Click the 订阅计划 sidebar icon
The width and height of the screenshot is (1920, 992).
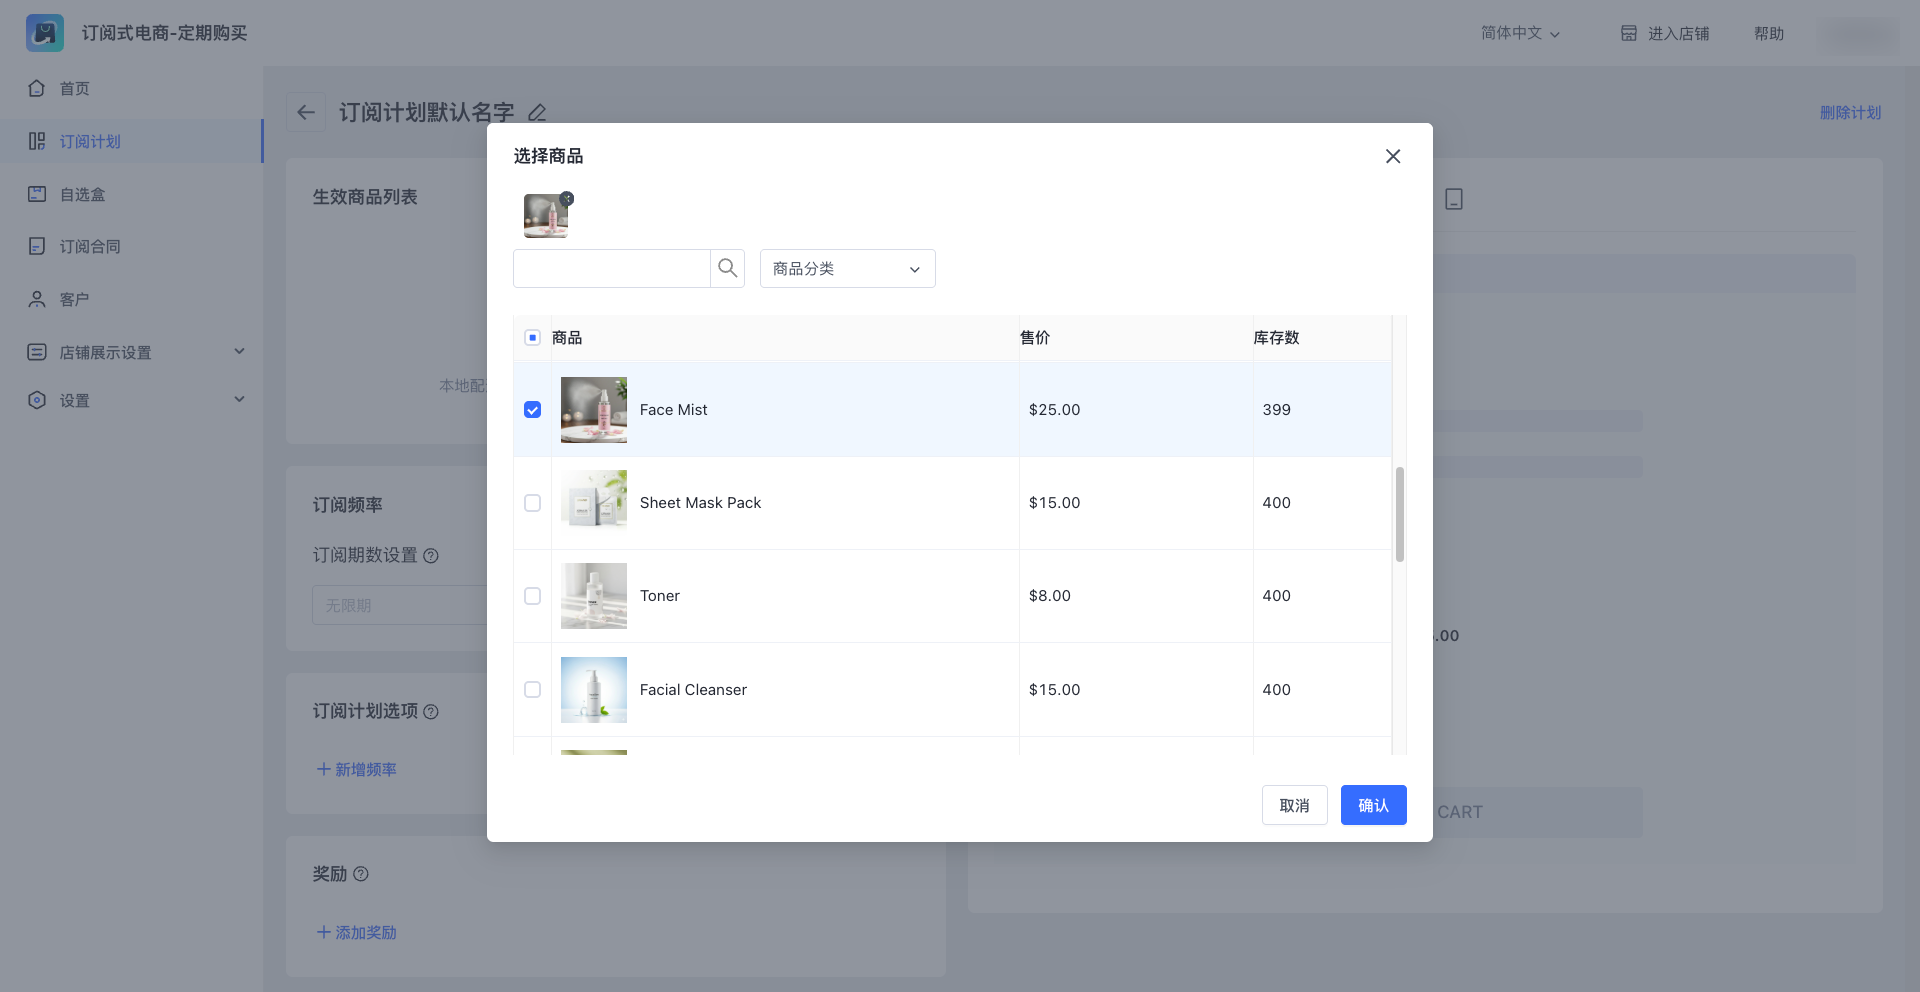pos(37,141)
